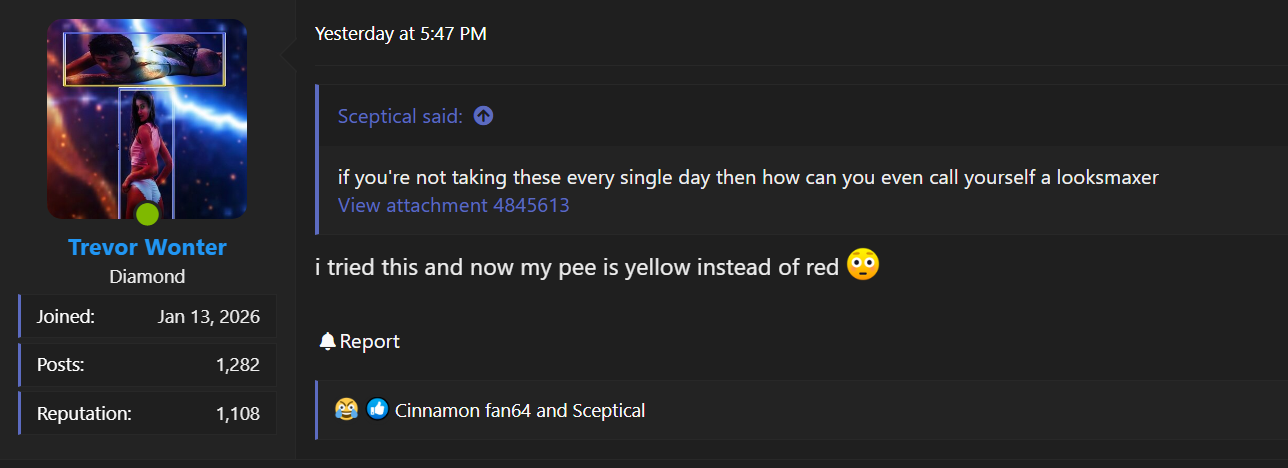The width and height of the screenshot is (1288, 468).
Task: Click the join date Jan 13, 2026
Action: point(209,317)
